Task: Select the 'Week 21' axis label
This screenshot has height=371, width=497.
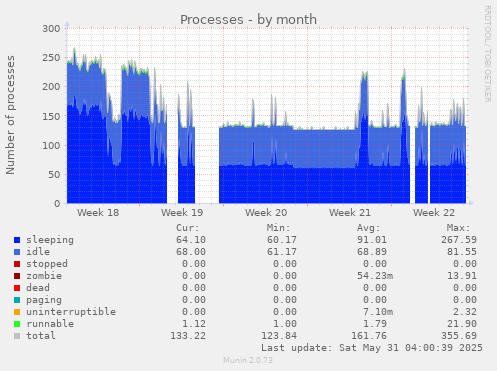Action: point(350,213)
